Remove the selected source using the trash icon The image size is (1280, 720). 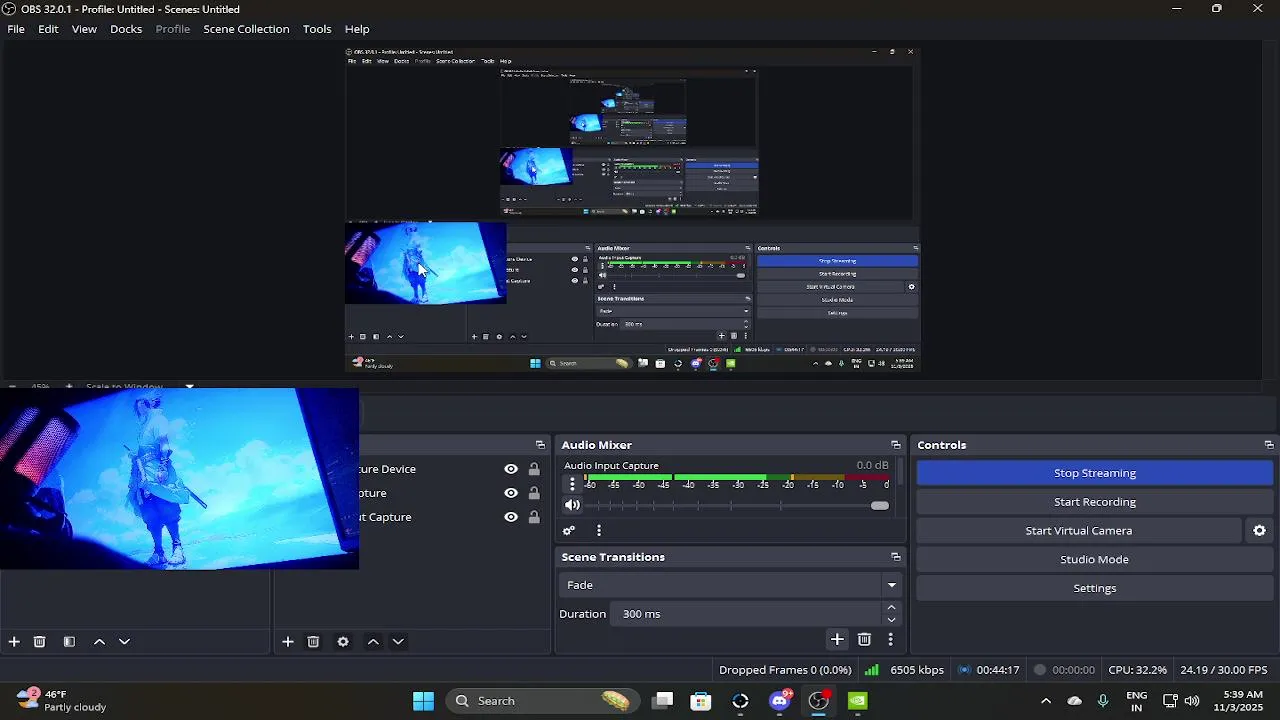313,642
